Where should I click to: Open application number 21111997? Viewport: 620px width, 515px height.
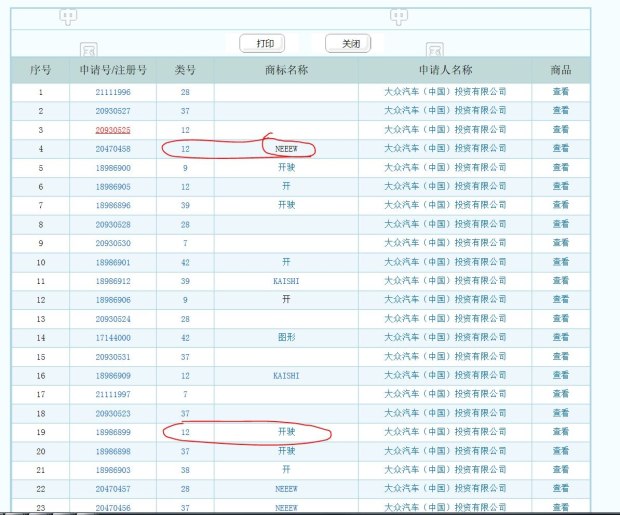[113, 394]
